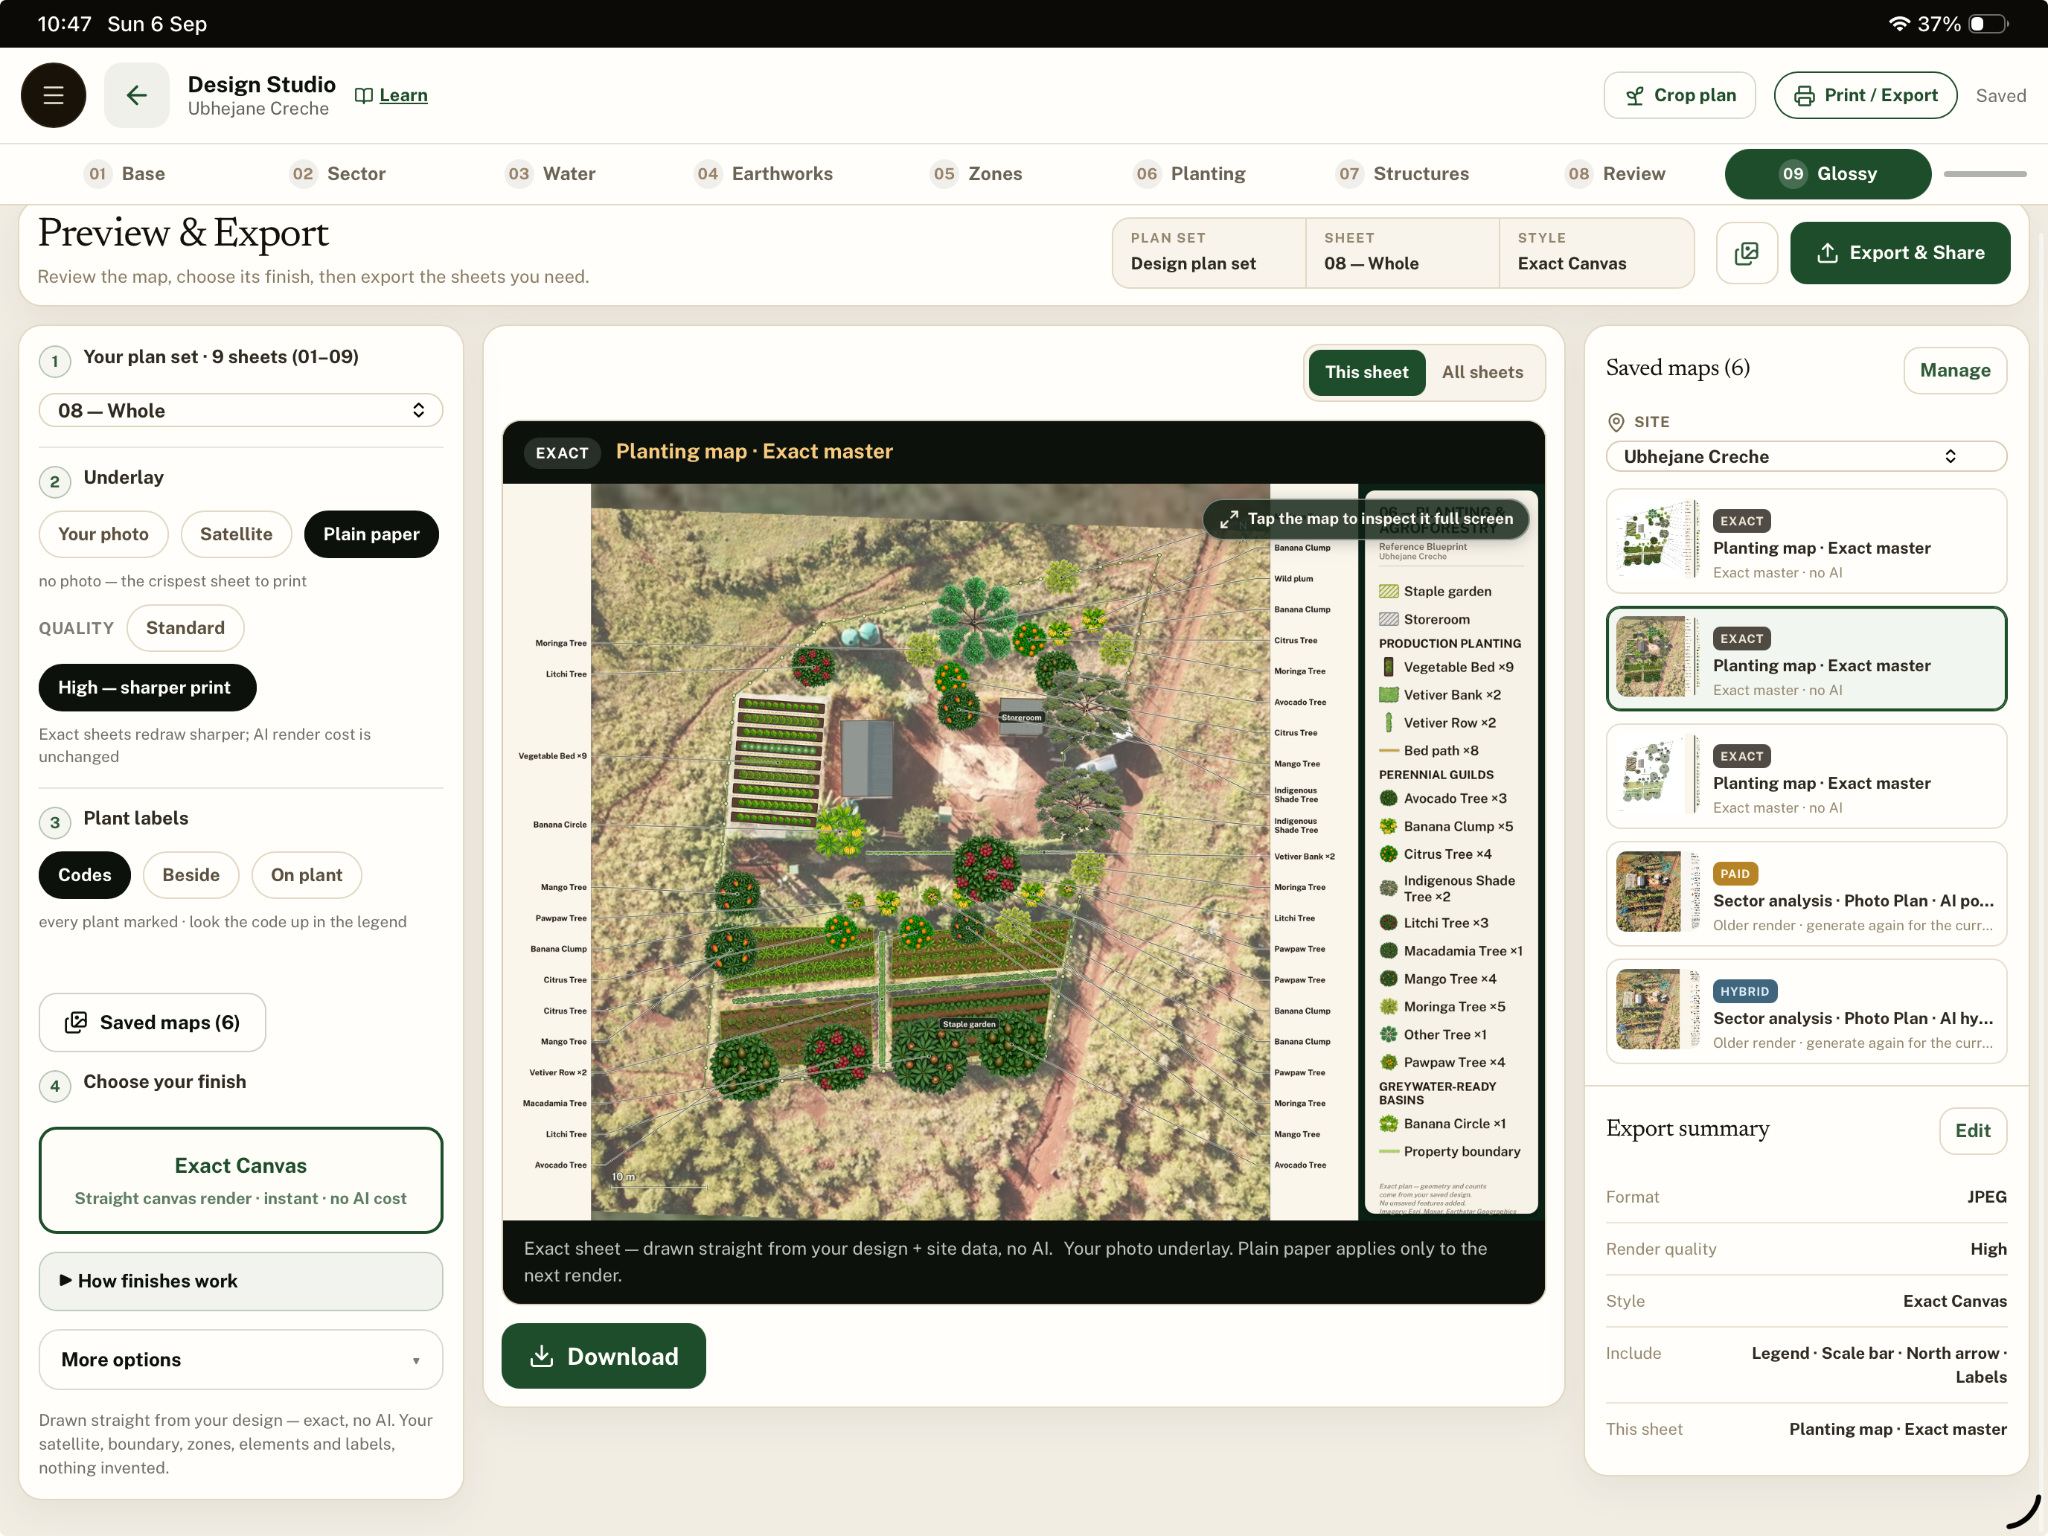Select Your photo underlay

tap(103, 534)
